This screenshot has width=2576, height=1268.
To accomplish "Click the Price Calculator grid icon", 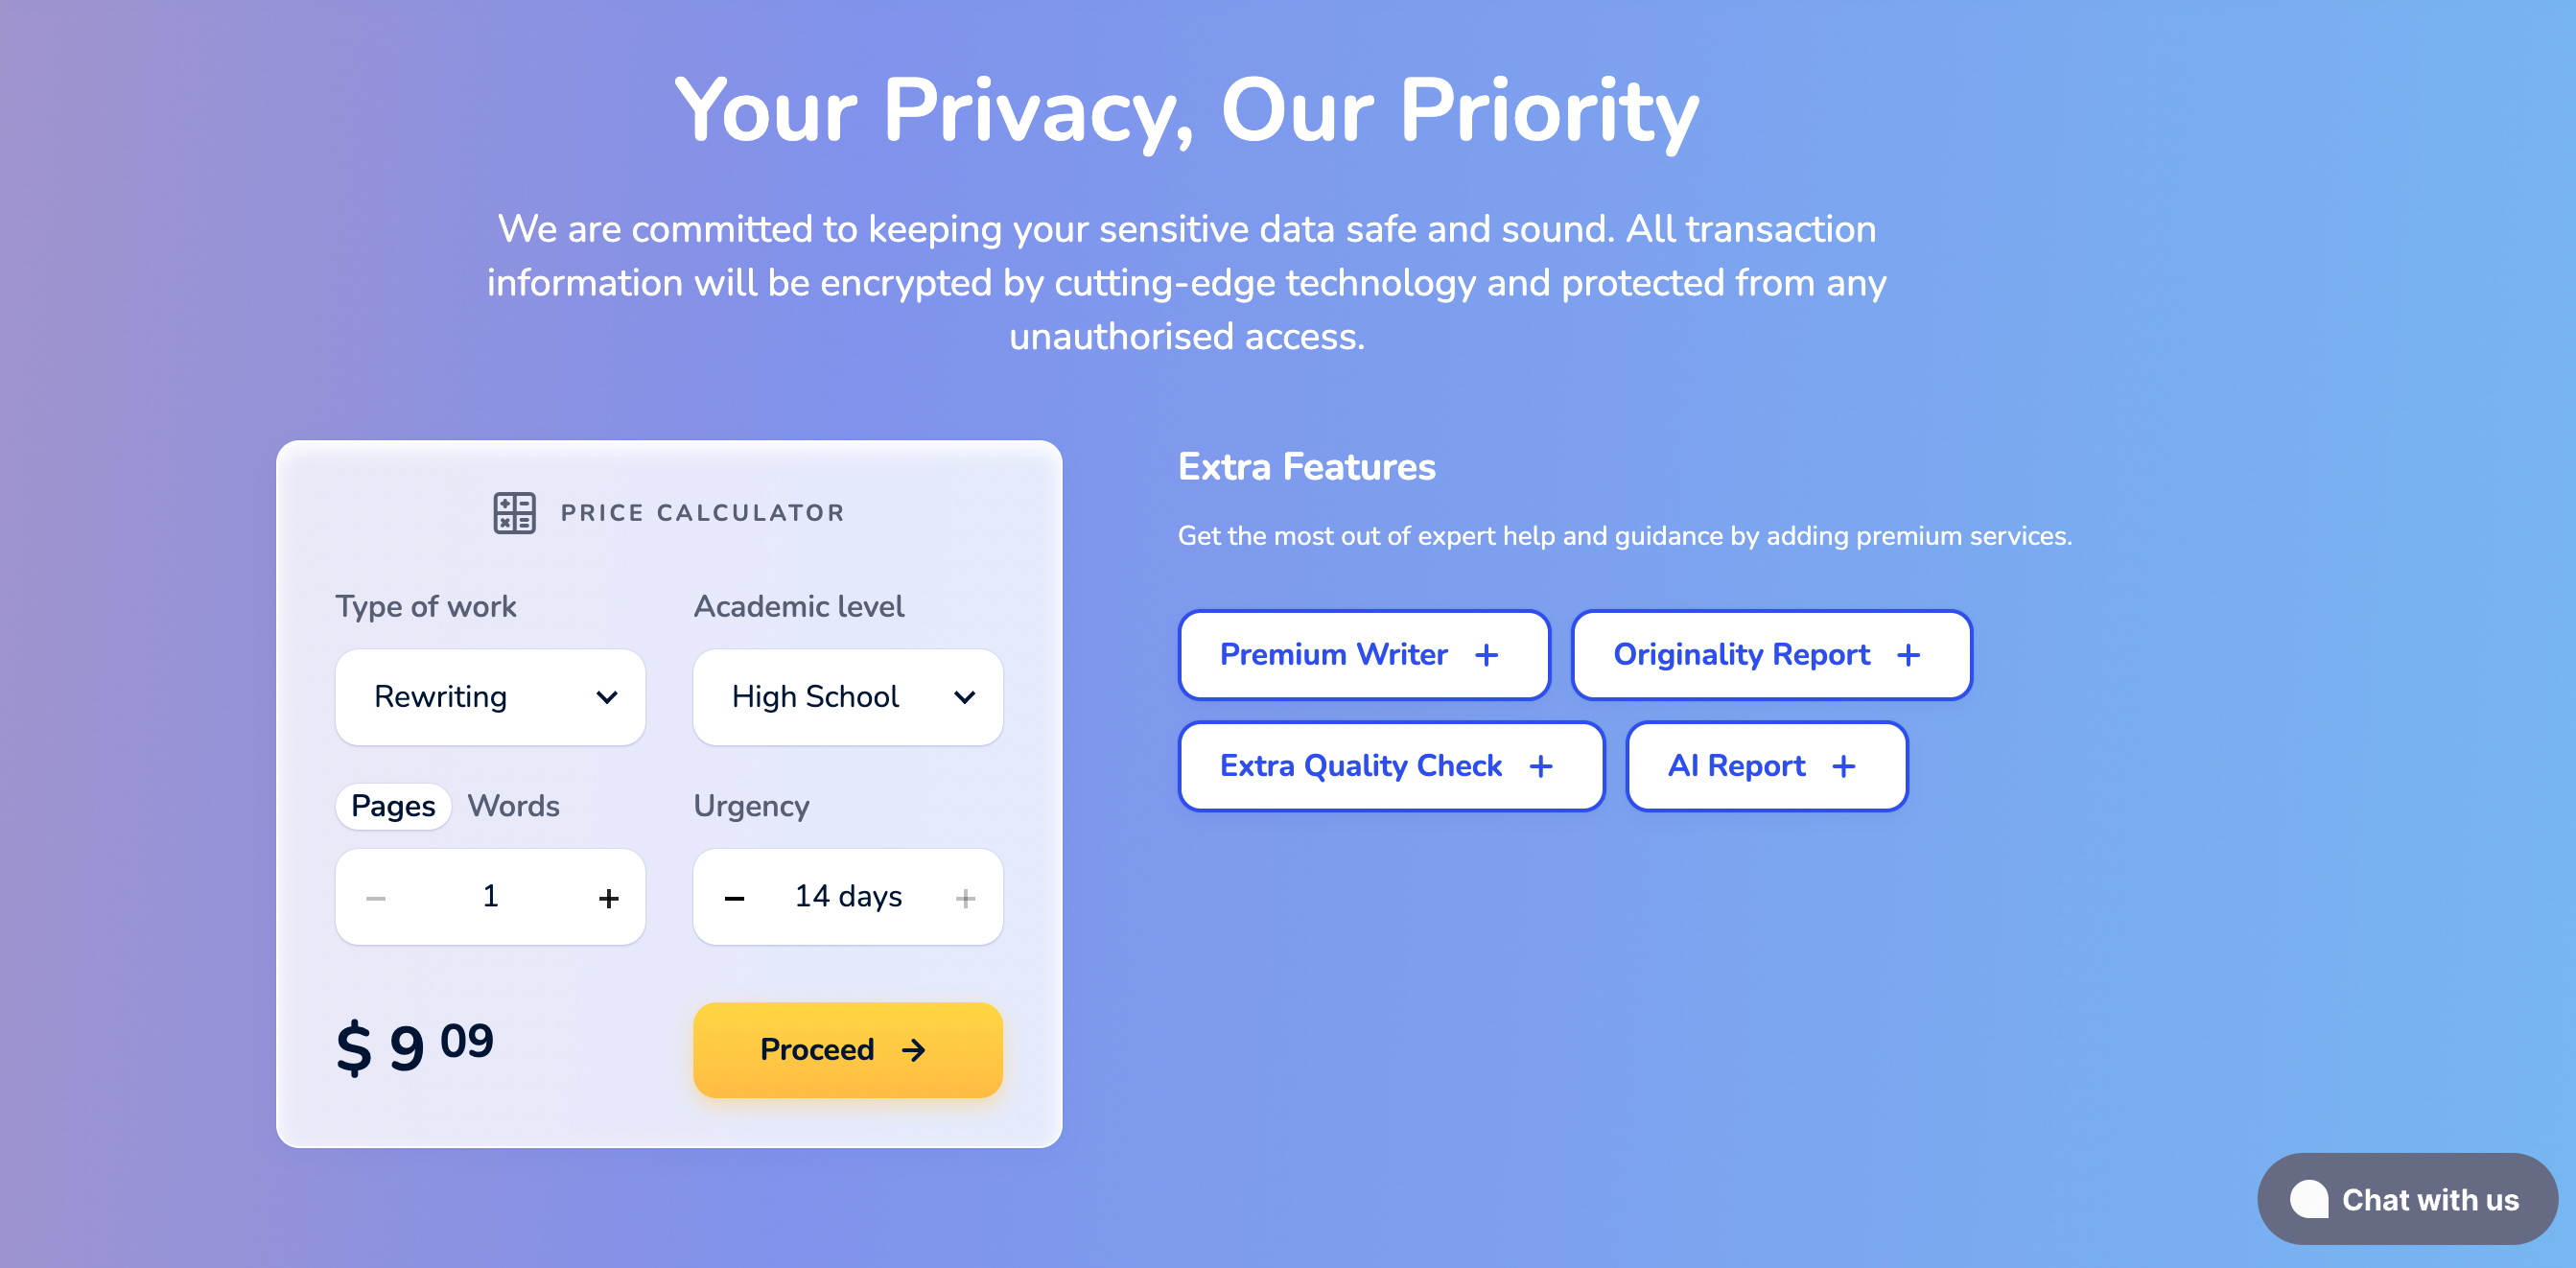I will click(514, 511).
